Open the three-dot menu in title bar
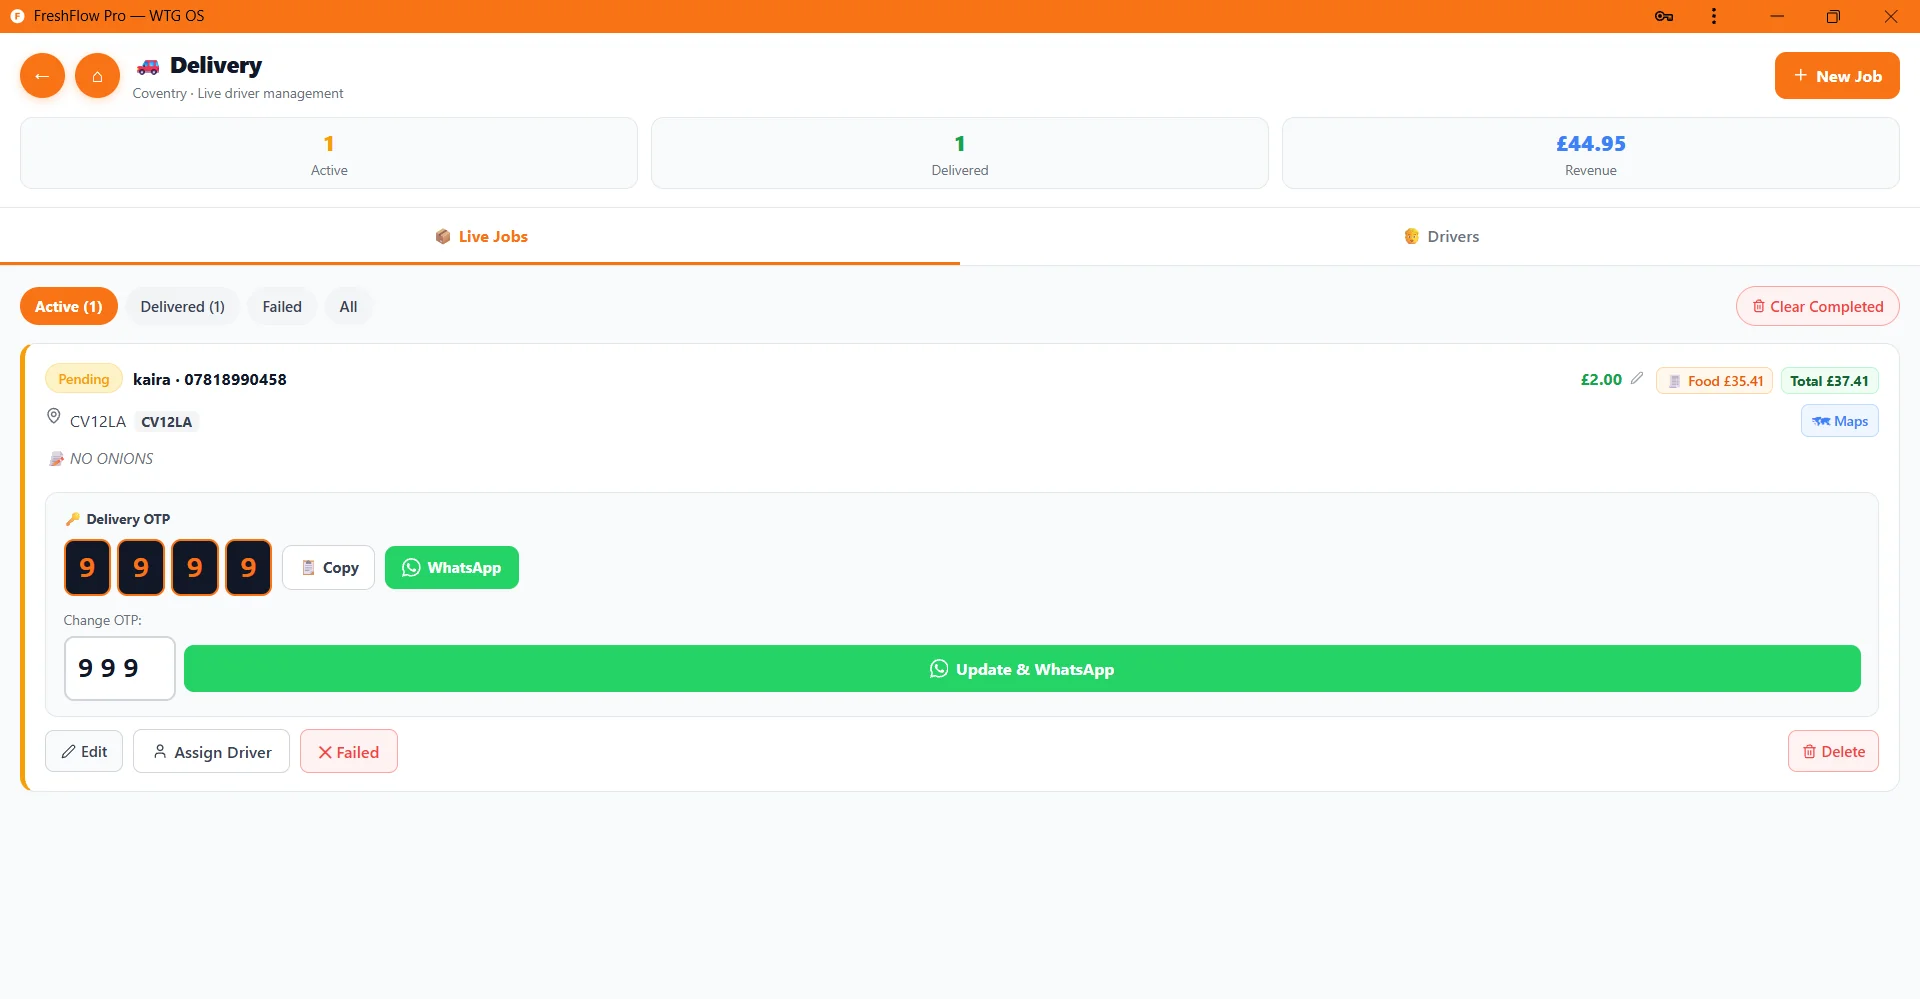 click(1714, 16)
